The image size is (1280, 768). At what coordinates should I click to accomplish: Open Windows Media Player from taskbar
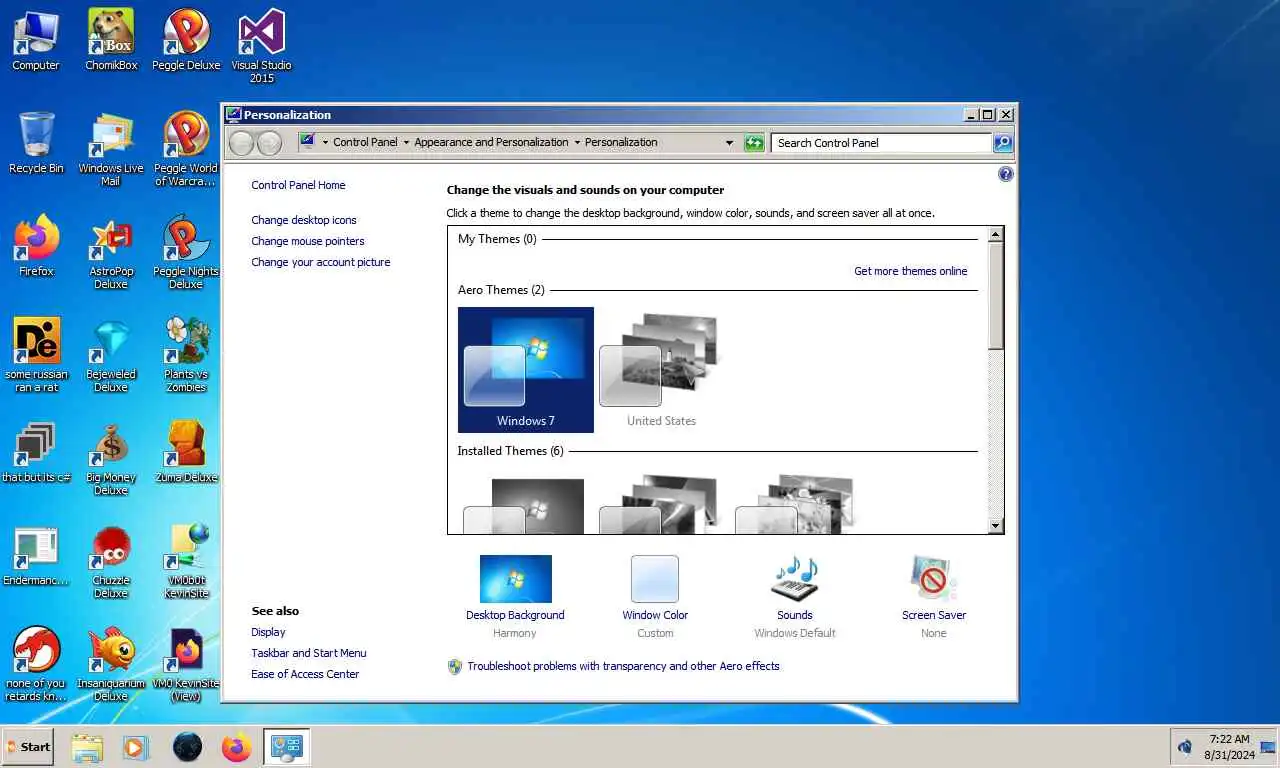(x=136, y=747)
